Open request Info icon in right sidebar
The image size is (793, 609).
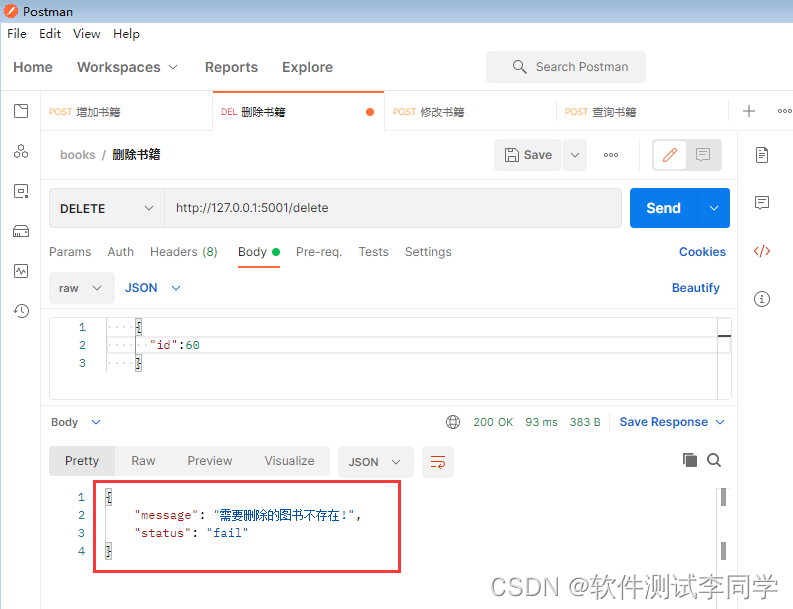tap(762, 299)
